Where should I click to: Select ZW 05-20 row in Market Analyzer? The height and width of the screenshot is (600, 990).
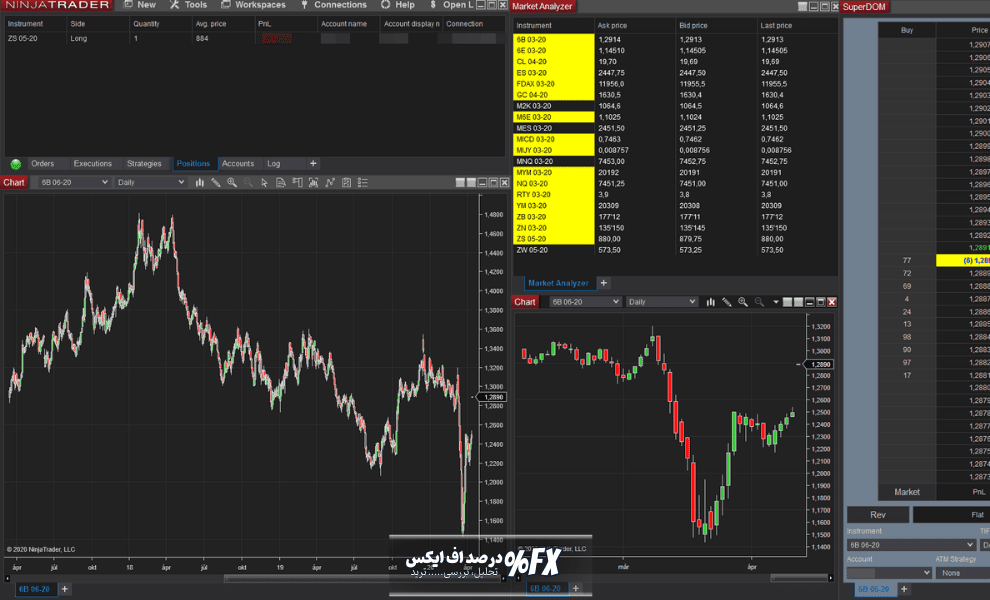tap(675, 250)
